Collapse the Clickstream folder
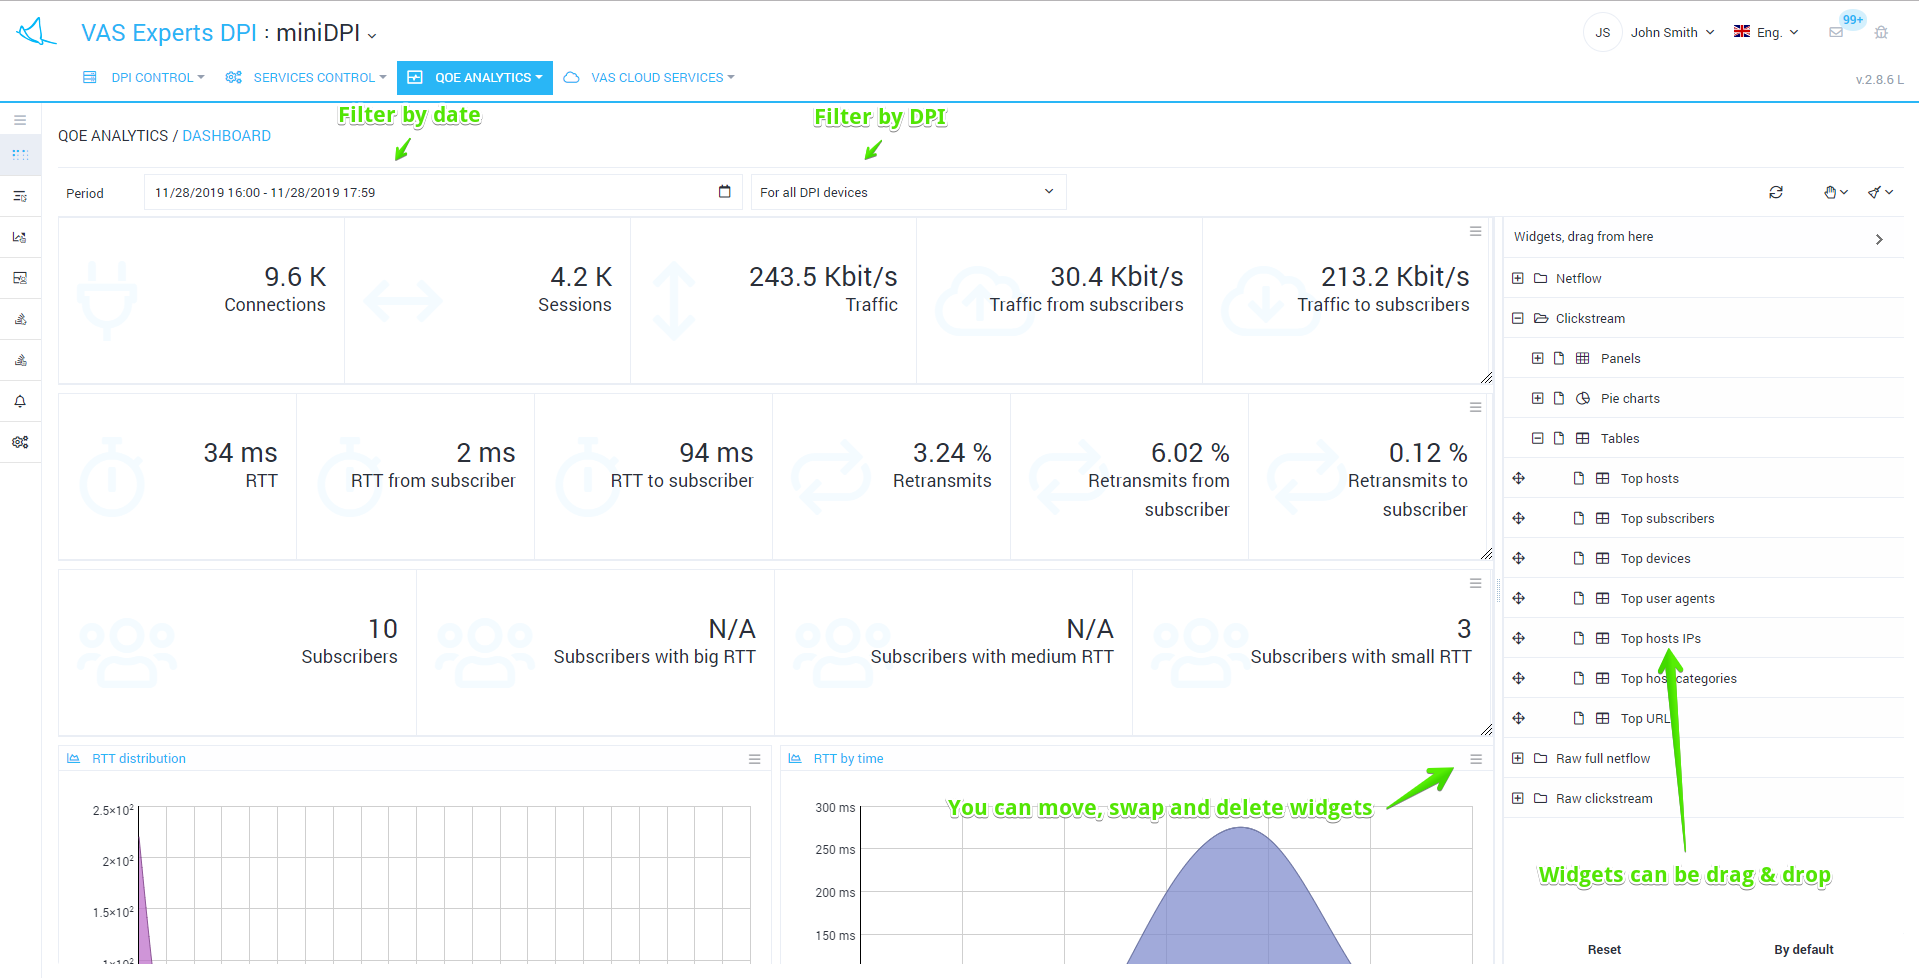This screenshot has height=978, width=1919. [1518, 319]
